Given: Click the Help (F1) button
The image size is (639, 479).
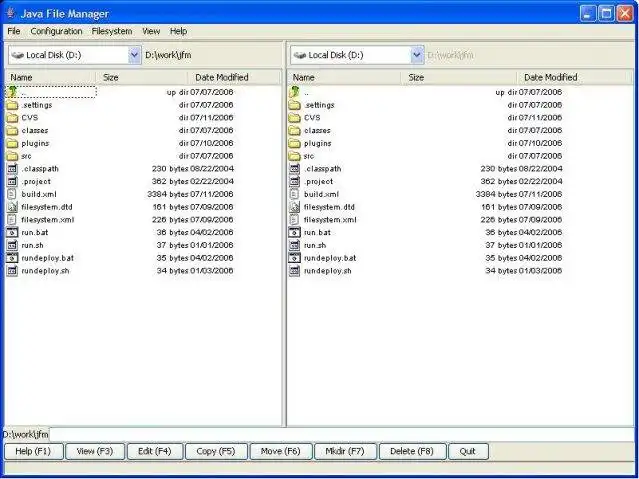Looking at the screenshot, I should [x=33, y=451].
